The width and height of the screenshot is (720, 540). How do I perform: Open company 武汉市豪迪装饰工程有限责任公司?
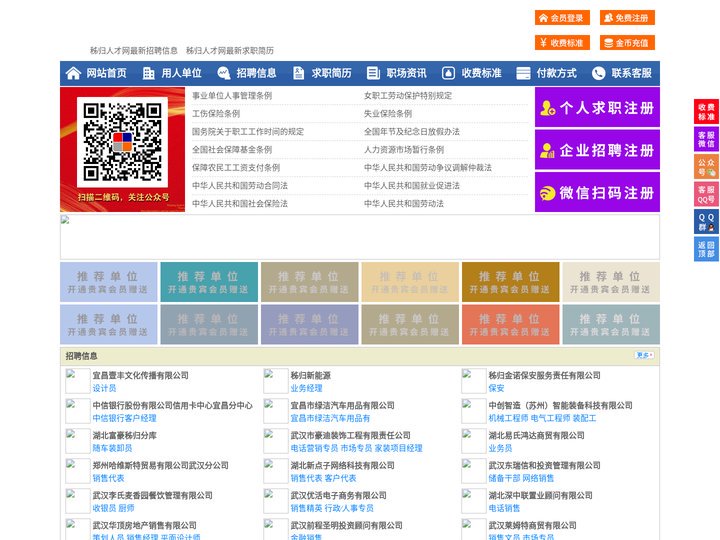(350, 435)
